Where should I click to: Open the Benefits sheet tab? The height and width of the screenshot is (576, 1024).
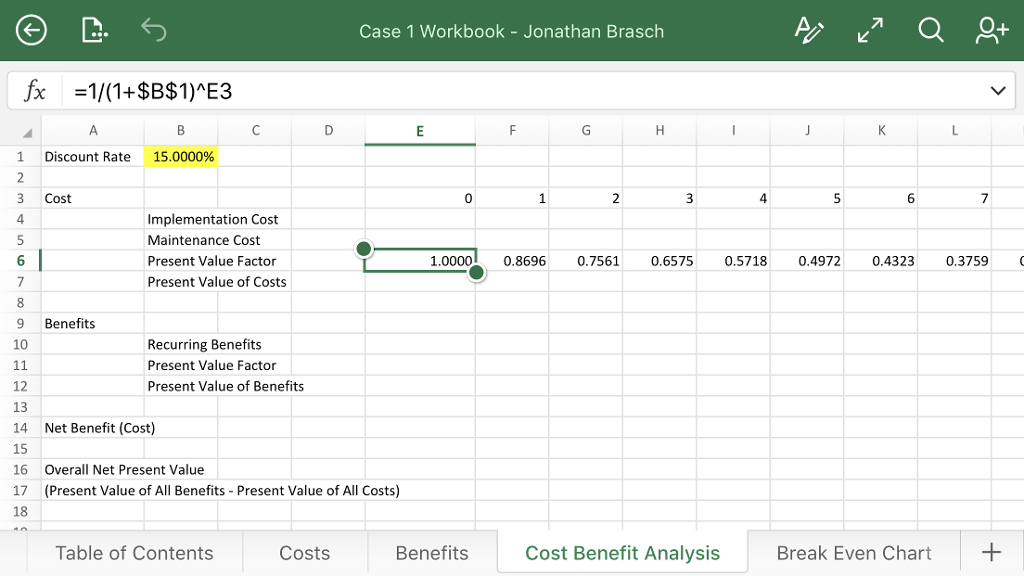coord(431,552)
